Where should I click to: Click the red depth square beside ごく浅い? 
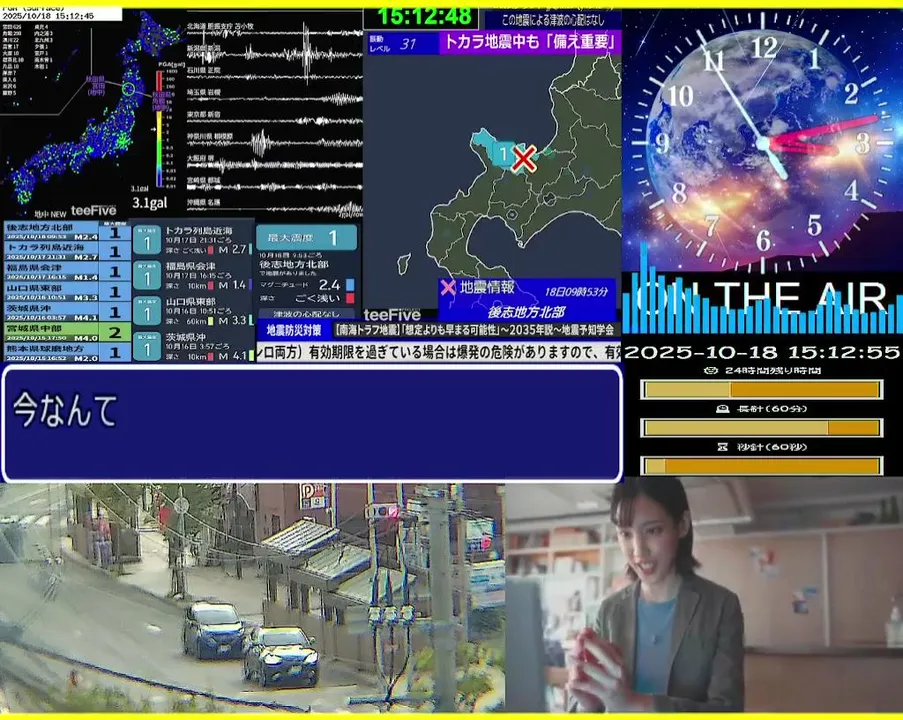(x=350, y=298)
